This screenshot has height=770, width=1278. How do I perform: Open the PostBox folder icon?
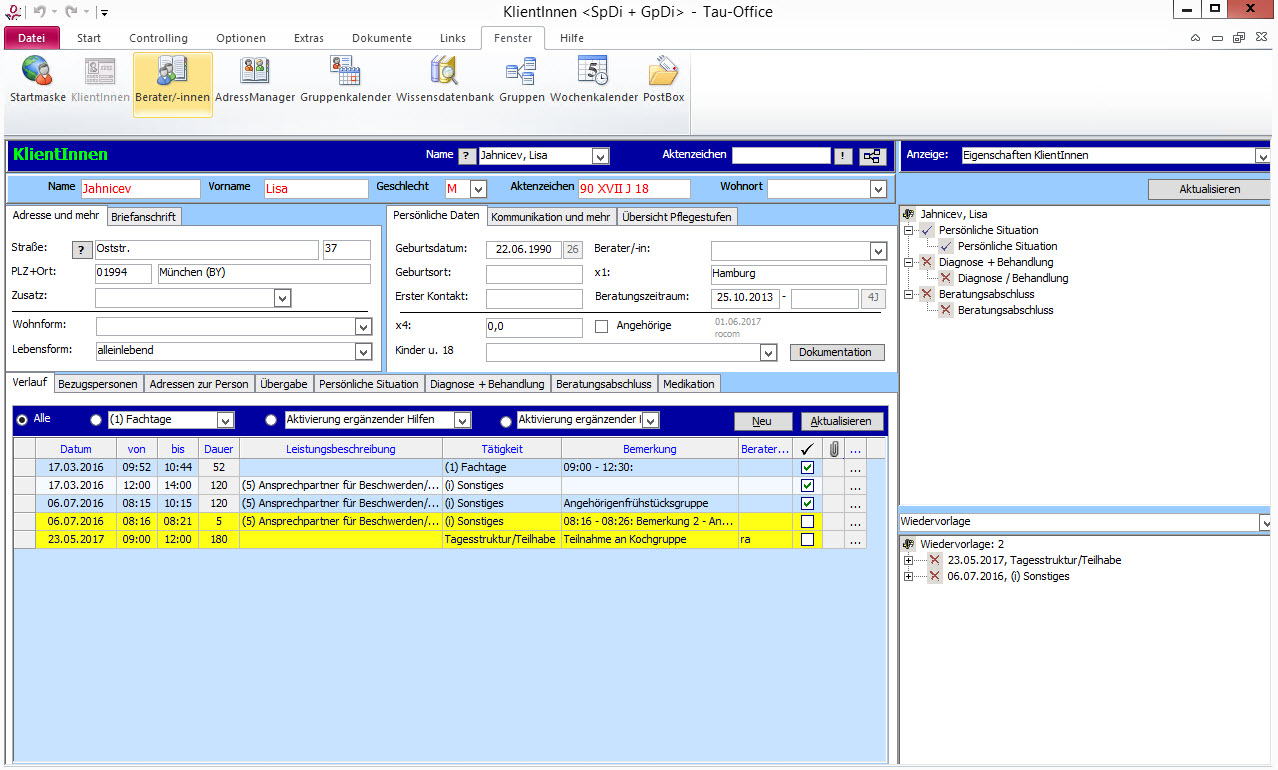pyautogui.click(x=663, y=80)
